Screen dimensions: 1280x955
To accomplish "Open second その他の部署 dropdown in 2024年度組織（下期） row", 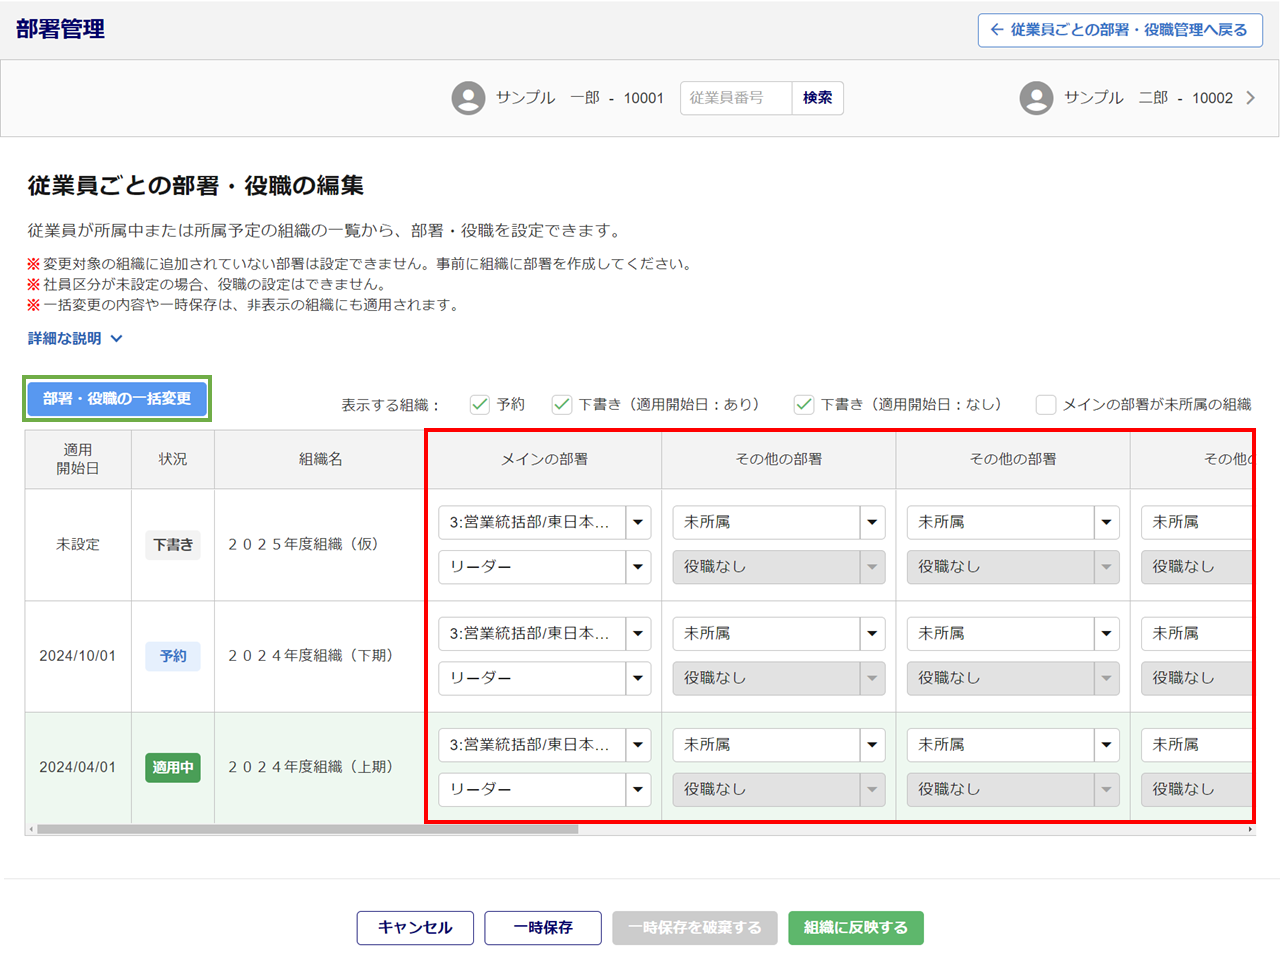I will 1013,633.
